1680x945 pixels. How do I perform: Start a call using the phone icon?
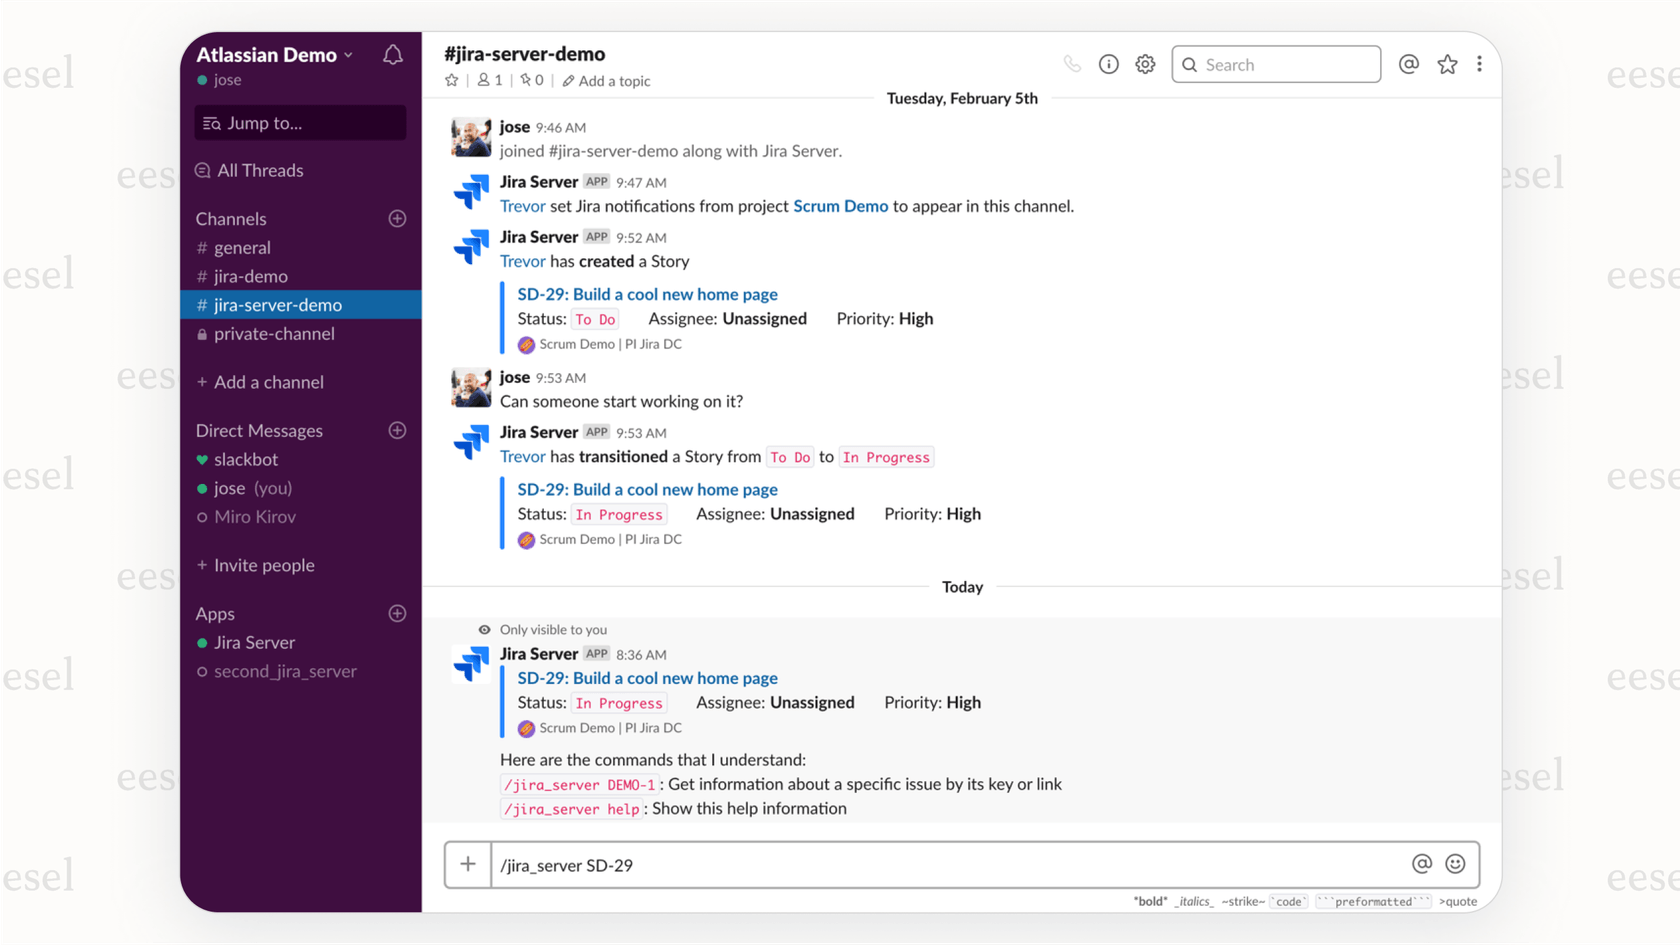[1072, 63]
